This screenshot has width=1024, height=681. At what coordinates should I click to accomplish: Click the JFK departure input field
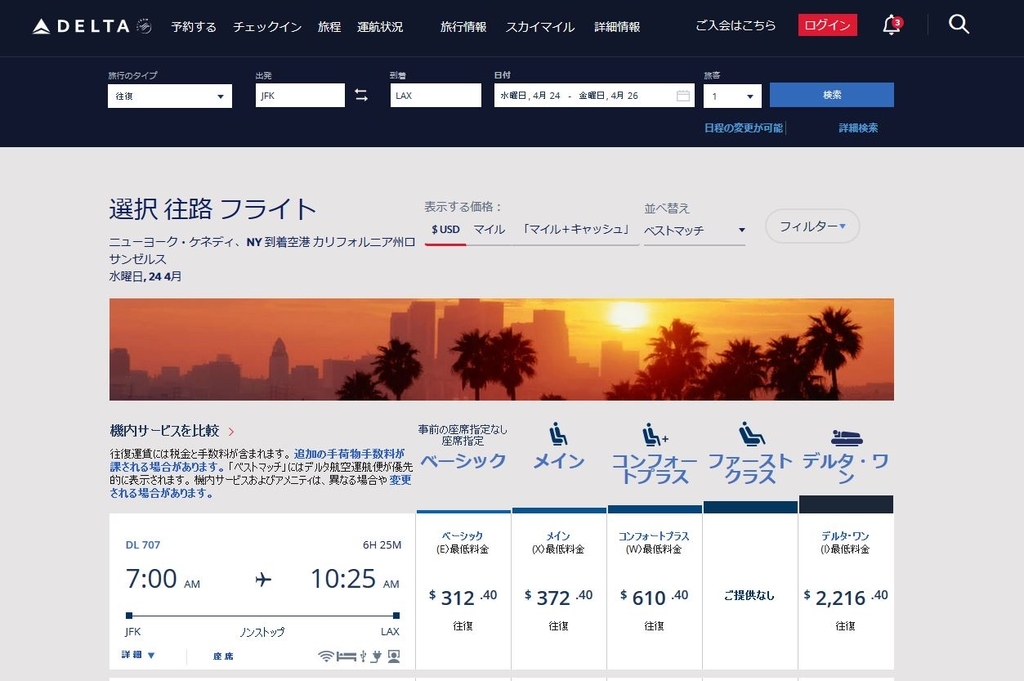[x=300, y=95]
